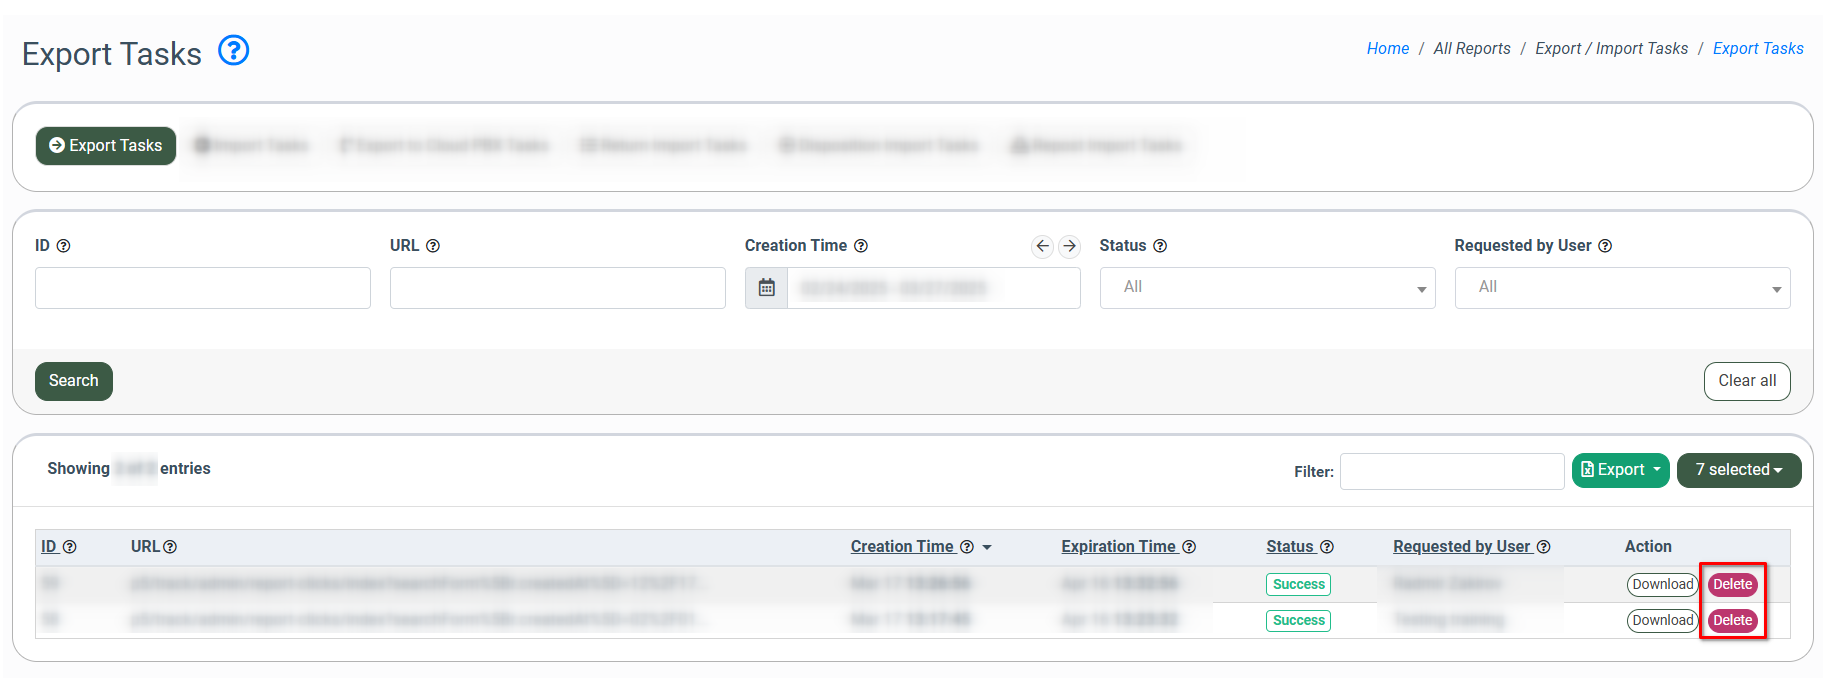Open the calendar date picker icon
This screenshot has width=1823, height=678.
pos(767,288)
